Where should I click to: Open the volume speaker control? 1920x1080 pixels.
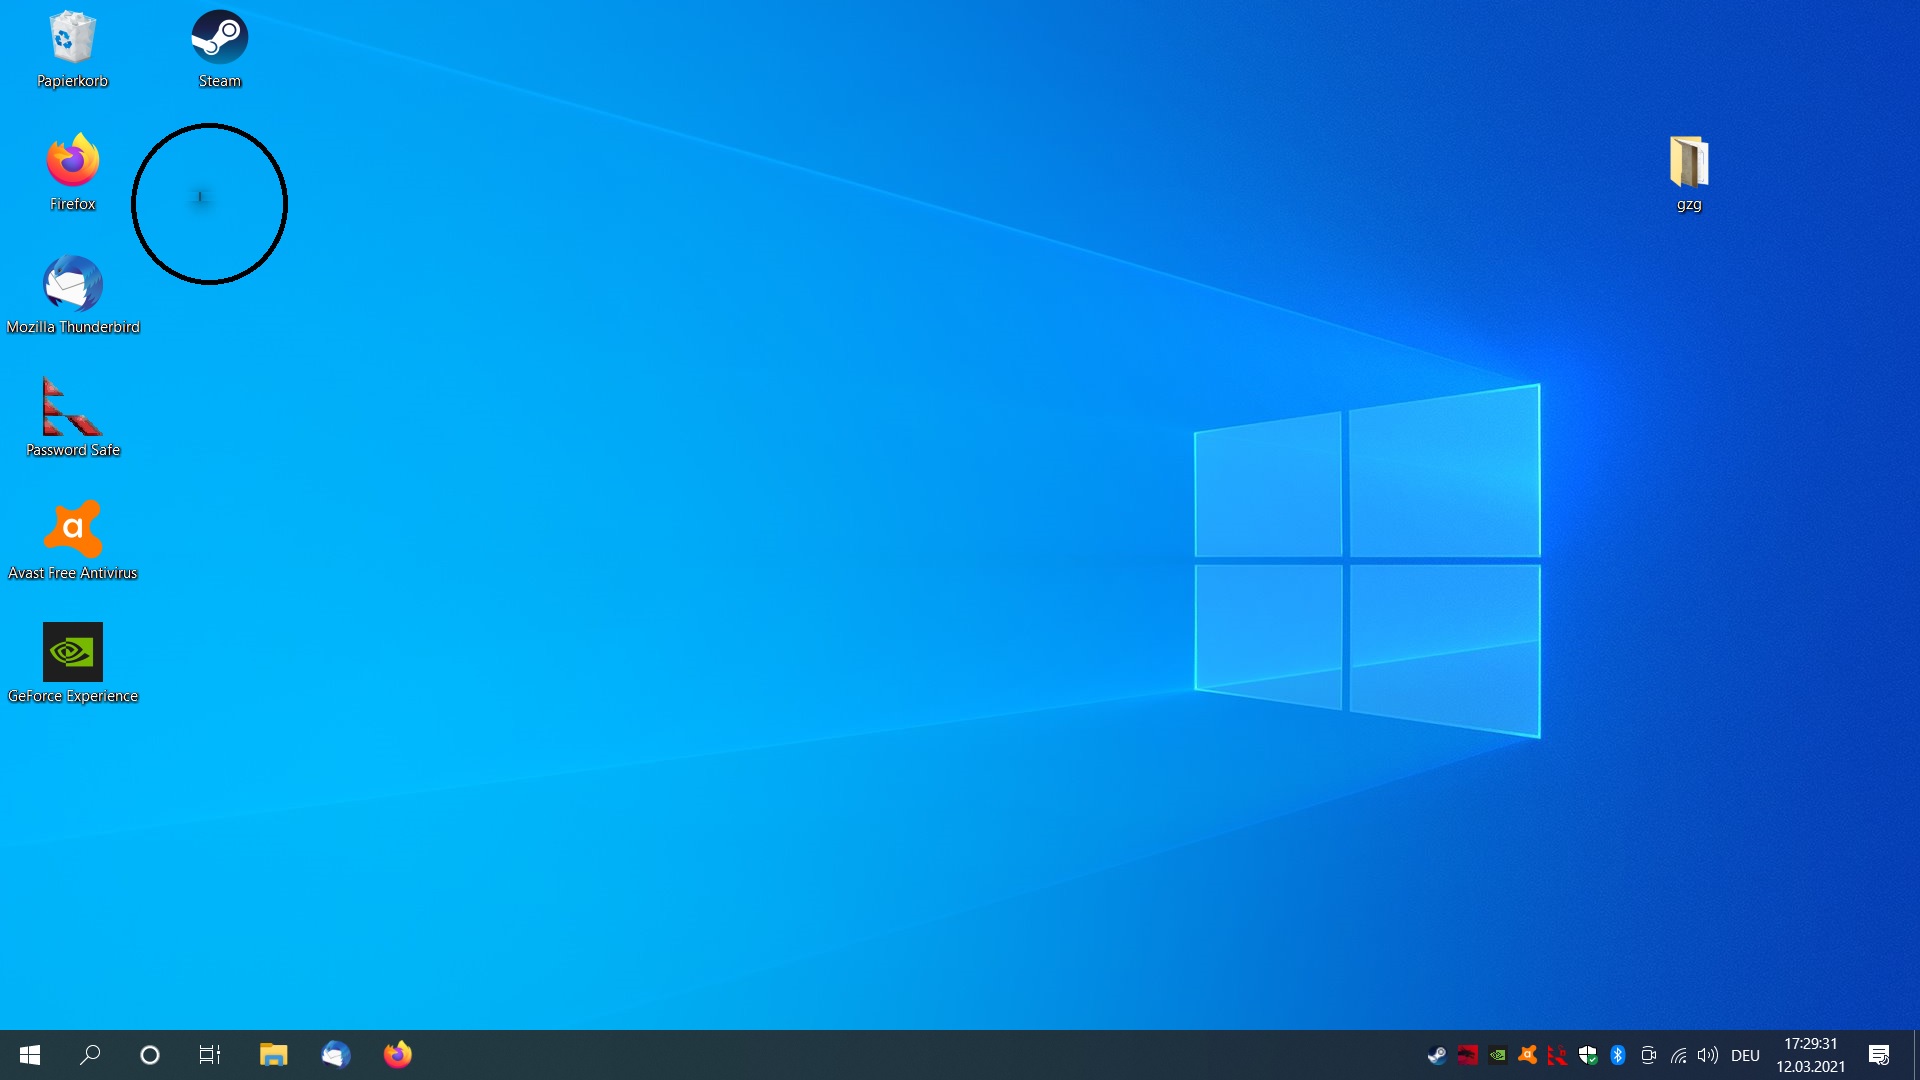pos(1708,1055)
